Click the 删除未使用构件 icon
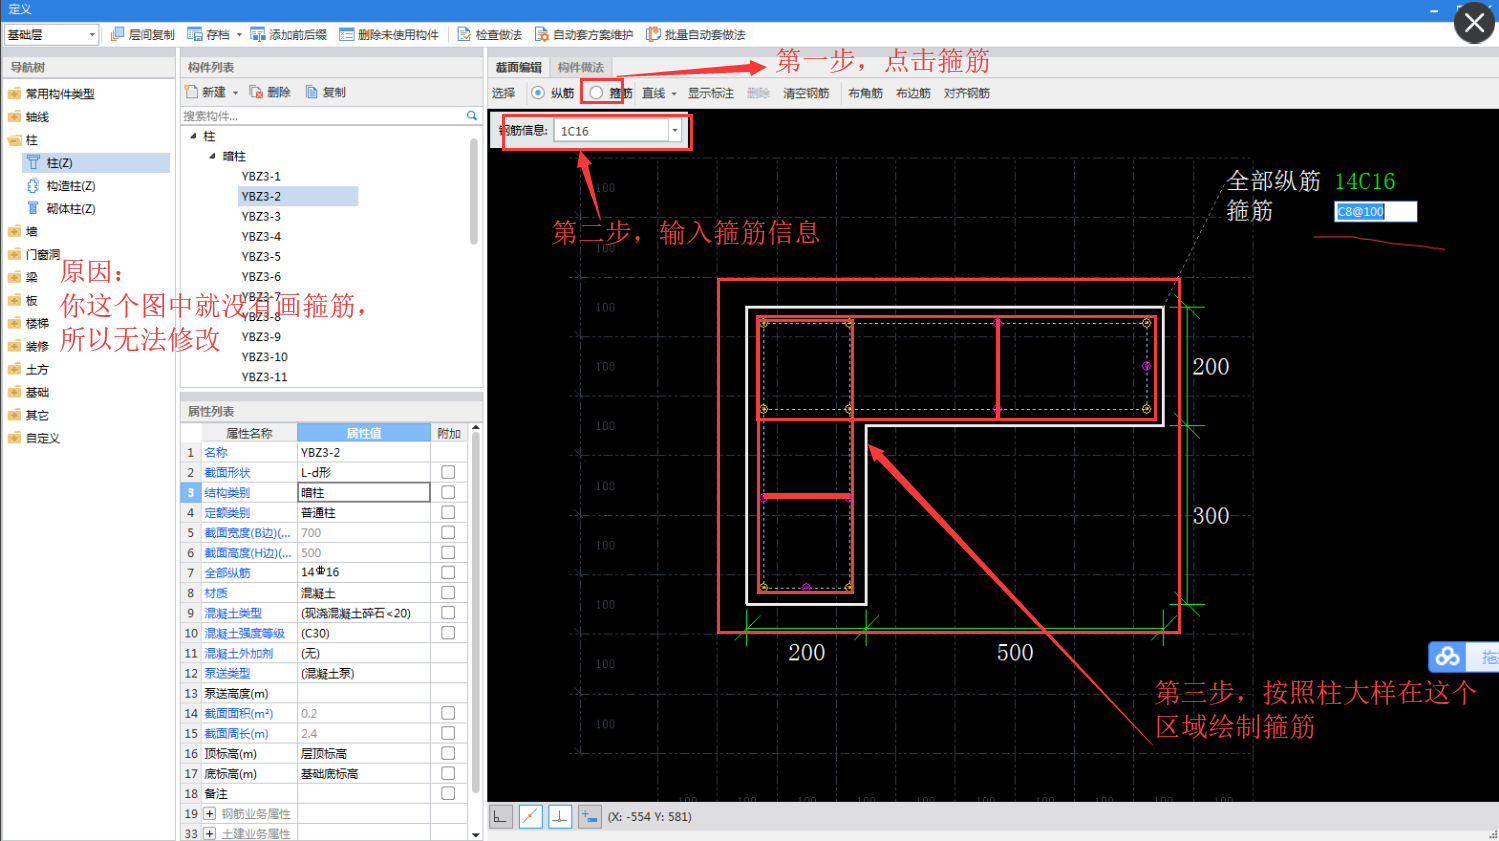The height and width of the screenshot is (841, 1499). click(347, 34)
